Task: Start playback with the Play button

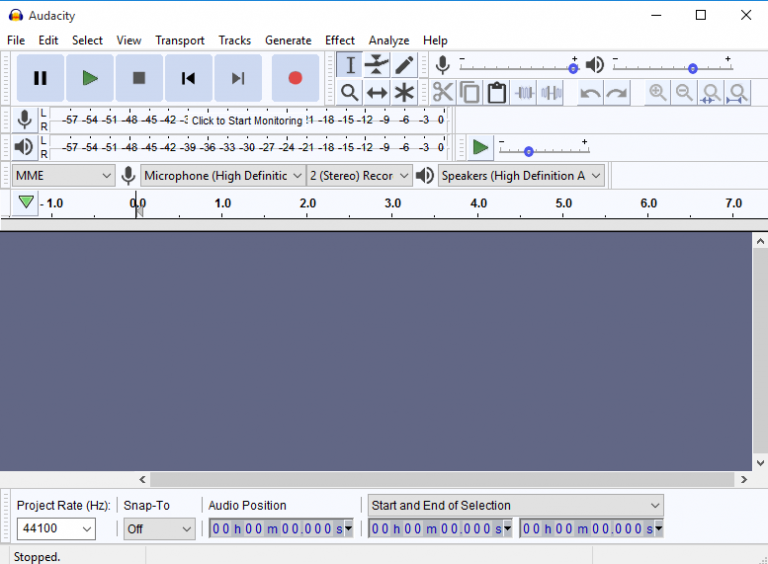Action: coord(90,78)
